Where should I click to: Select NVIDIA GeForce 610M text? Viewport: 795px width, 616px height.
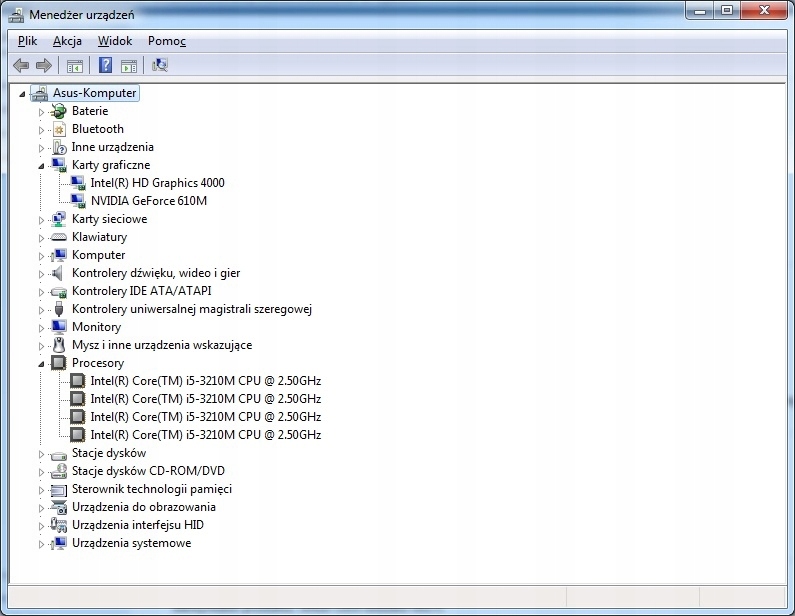(149, 201)
